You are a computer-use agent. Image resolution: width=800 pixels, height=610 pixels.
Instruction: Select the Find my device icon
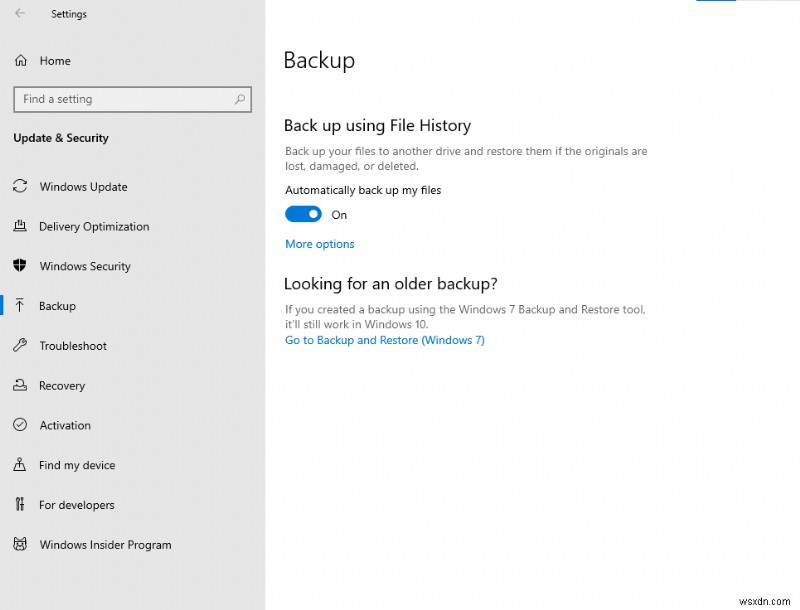(19, 465)
